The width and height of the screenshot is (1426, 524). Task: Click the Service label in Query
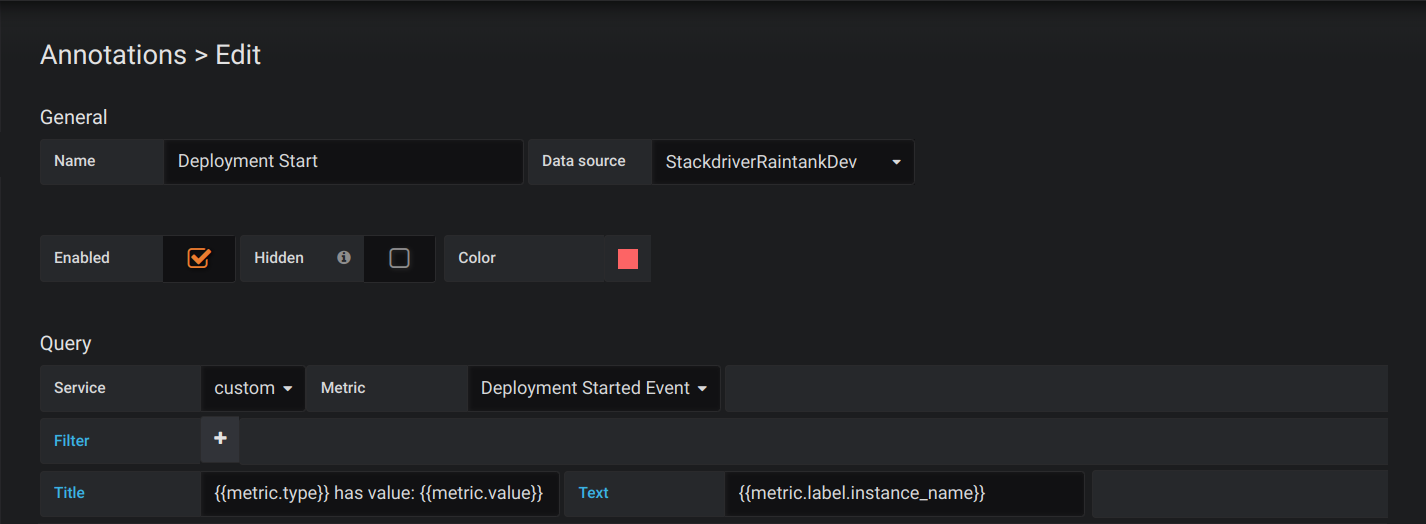[x=80, y=388]
